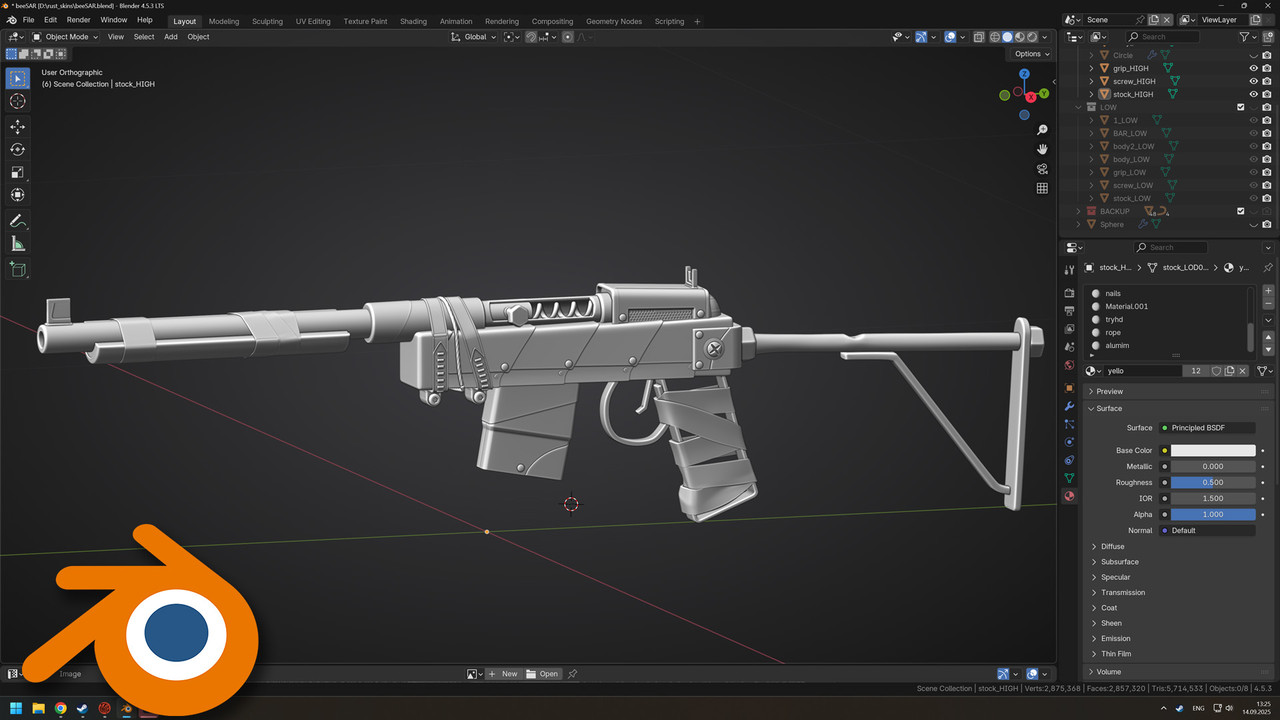1280x720 pixels.
Task: Click the Alpha value slider
Action: click(1213, 514)
